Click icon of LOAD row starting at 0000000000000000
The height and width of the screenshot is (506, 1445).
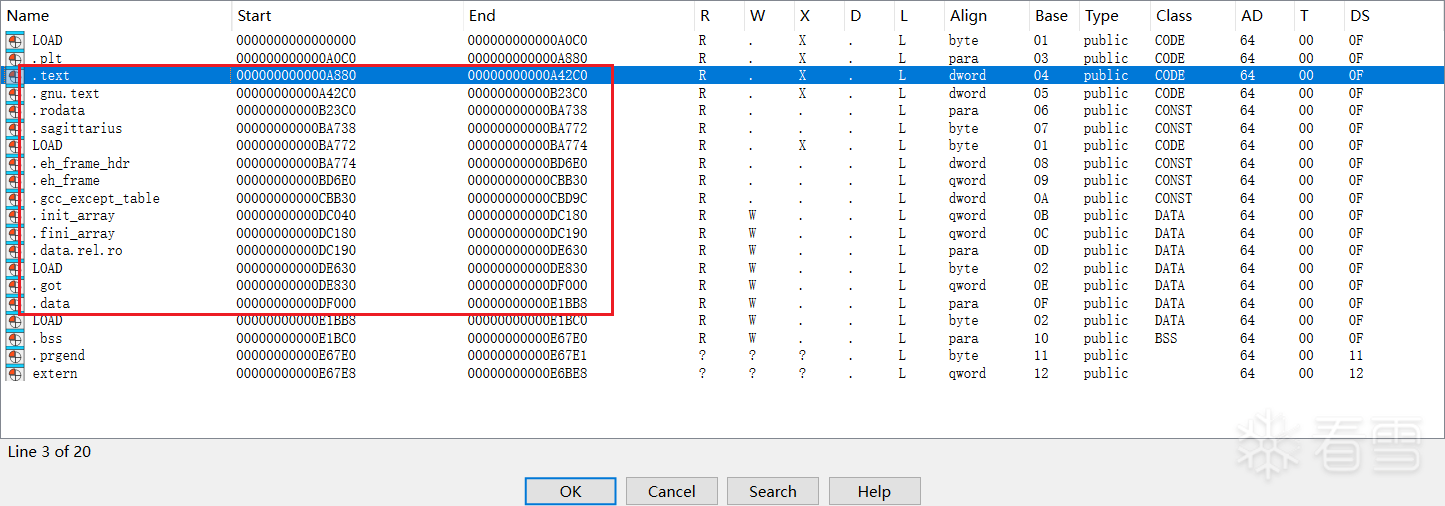coord(15,40)
